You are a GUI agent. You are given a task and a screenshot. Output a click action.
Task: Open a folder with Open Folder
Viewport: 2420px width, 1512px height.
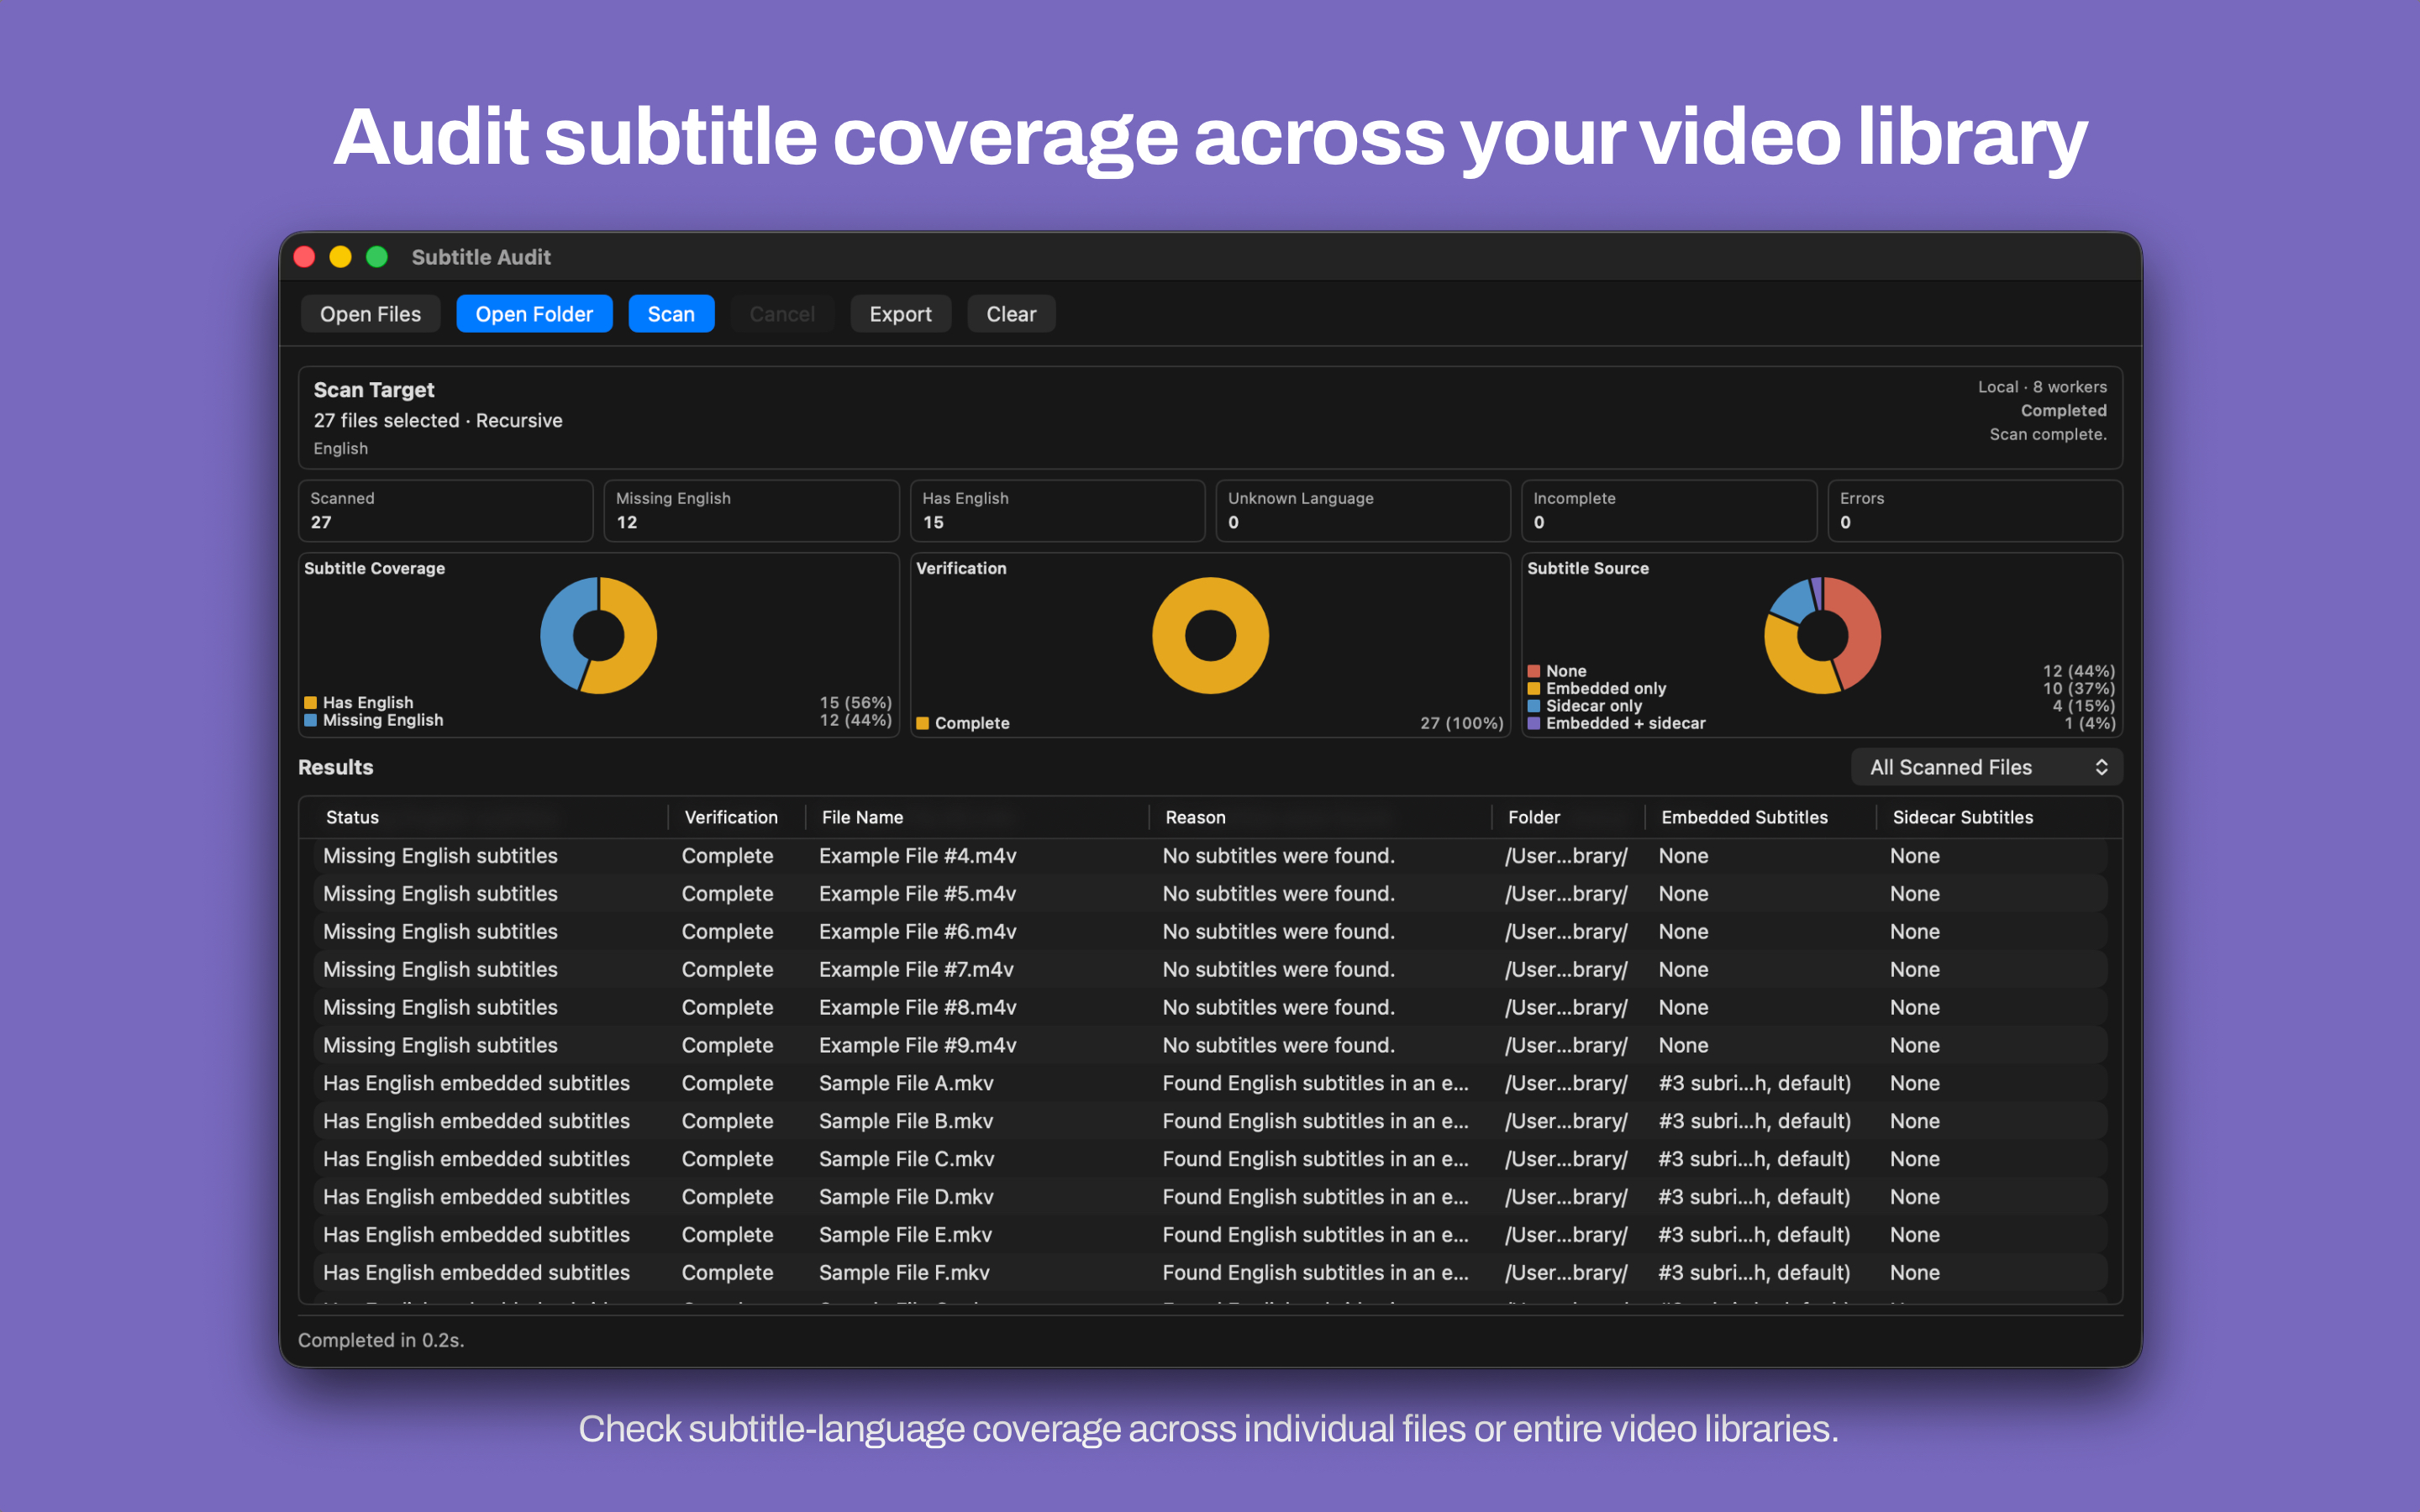pos(534,314)
